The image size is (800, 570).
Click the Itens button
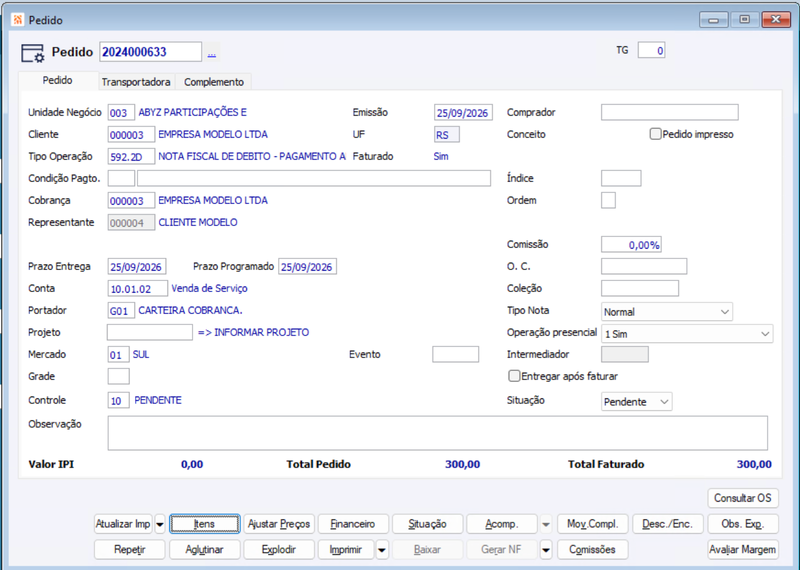[x=205, y=524]
